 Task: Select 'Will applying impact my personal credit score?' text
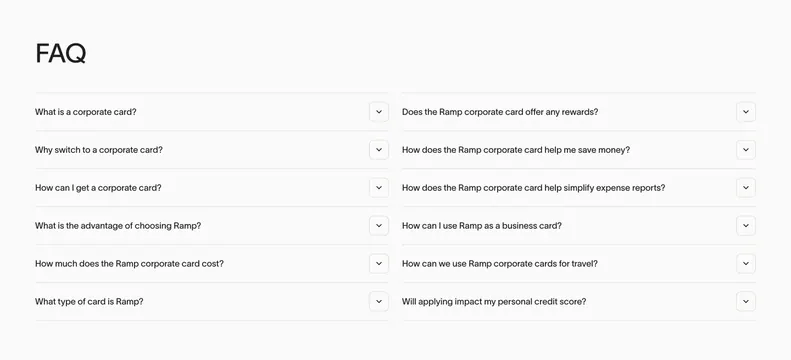(x=494, y=302)
